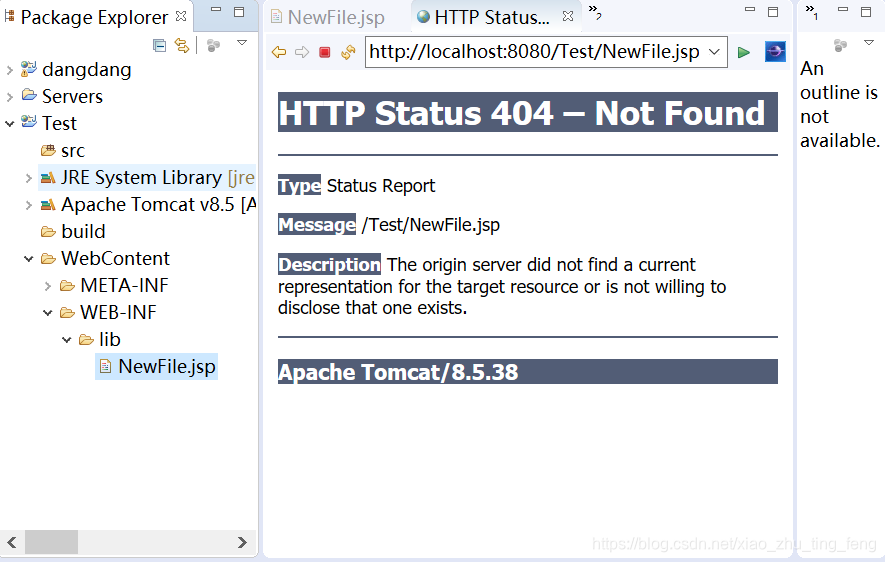Select the WEB-INF folder label
885x562 pixels.
click(118, 312)
